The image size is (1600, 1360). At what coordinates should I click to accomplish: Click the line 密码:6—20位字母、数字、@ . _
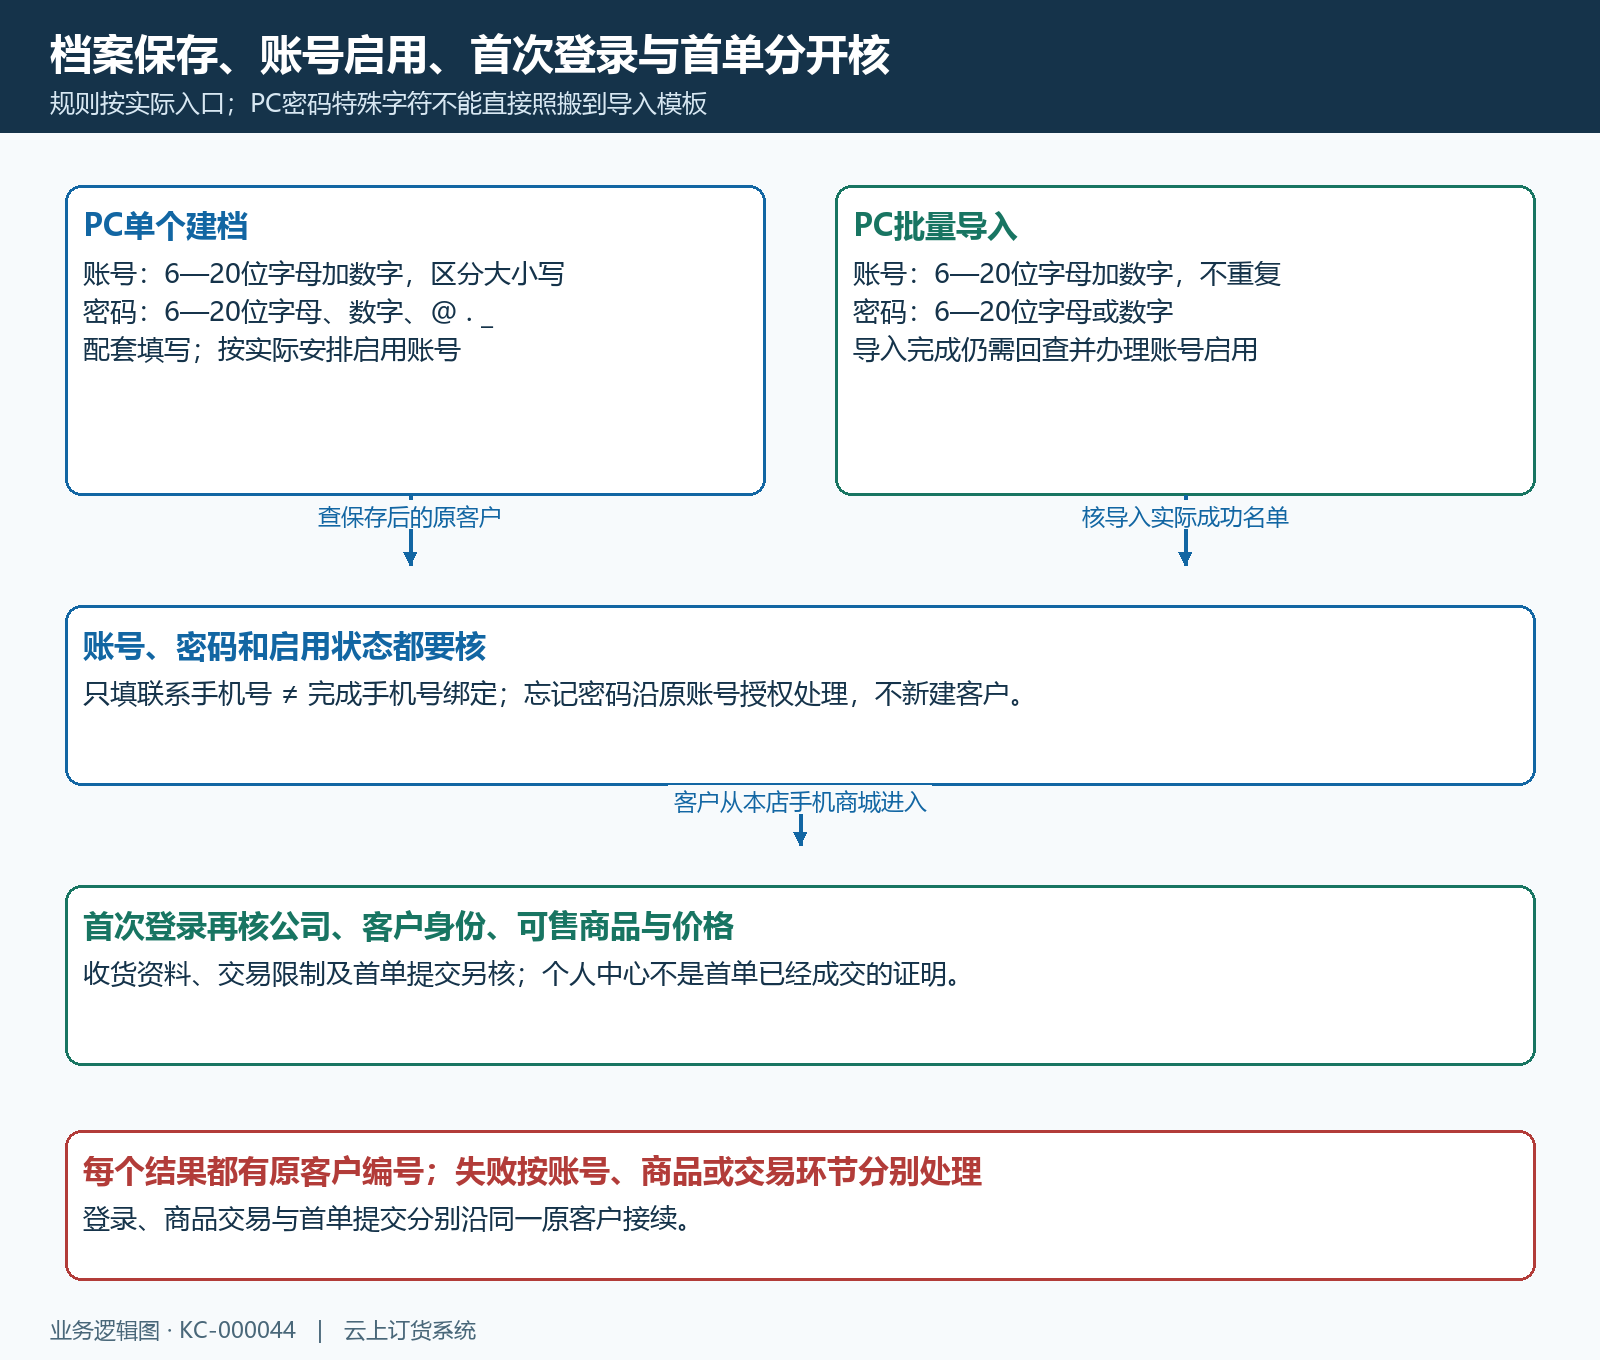pyautogui.click(x=288, y=312)
